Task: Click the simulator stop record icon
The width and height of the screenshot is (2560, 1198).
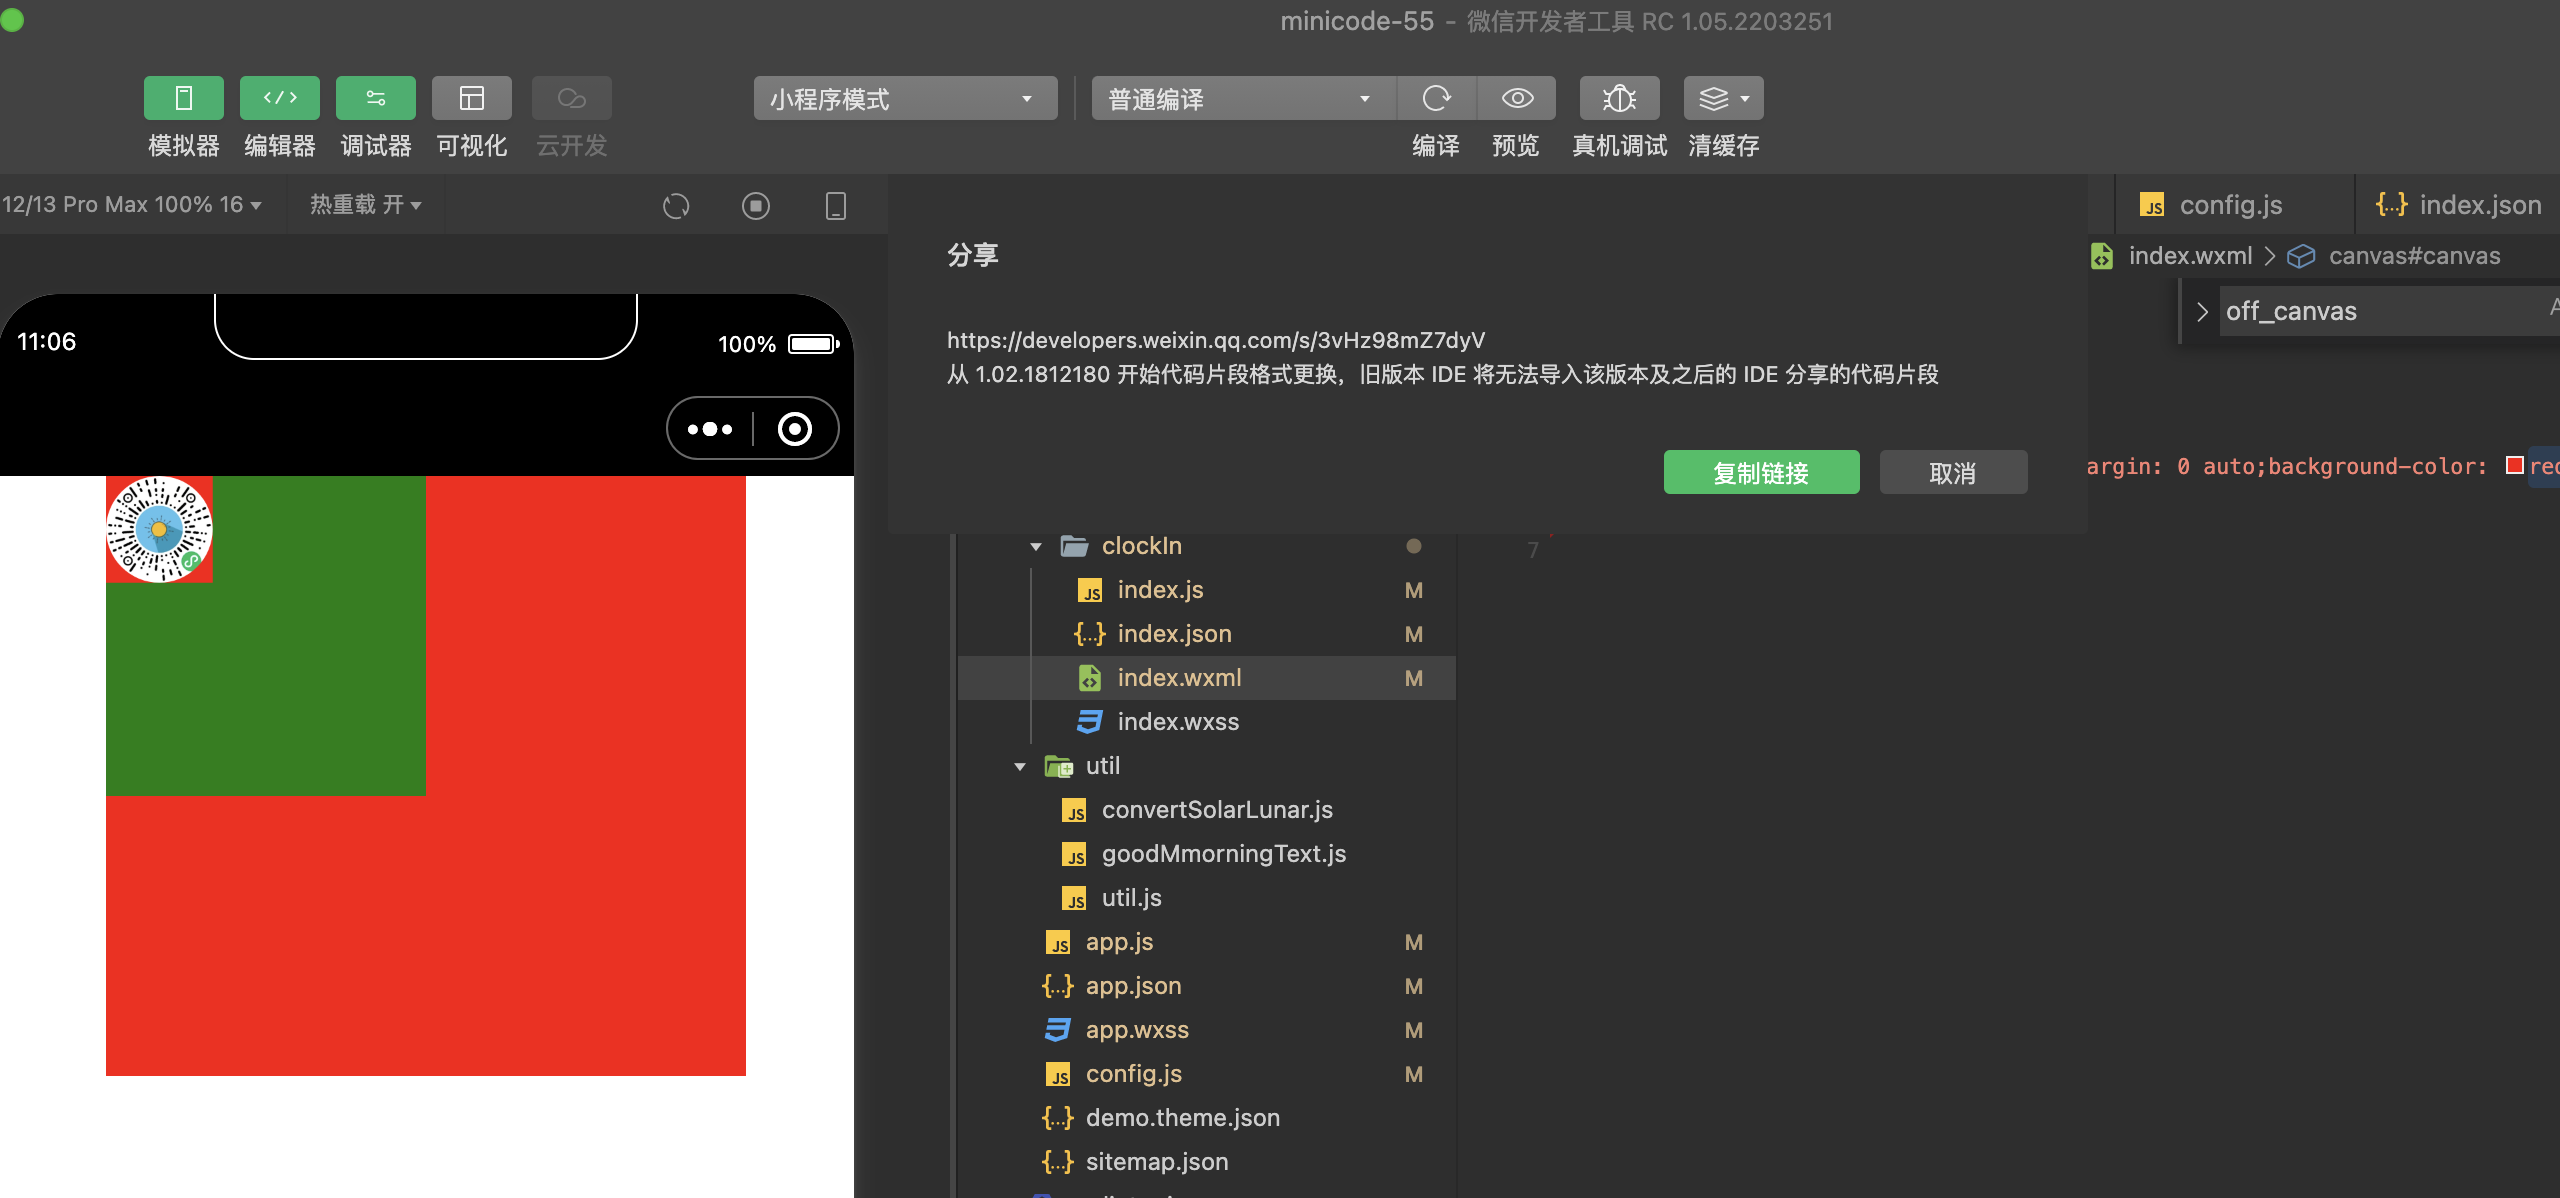Action: (x=756, y=206)
